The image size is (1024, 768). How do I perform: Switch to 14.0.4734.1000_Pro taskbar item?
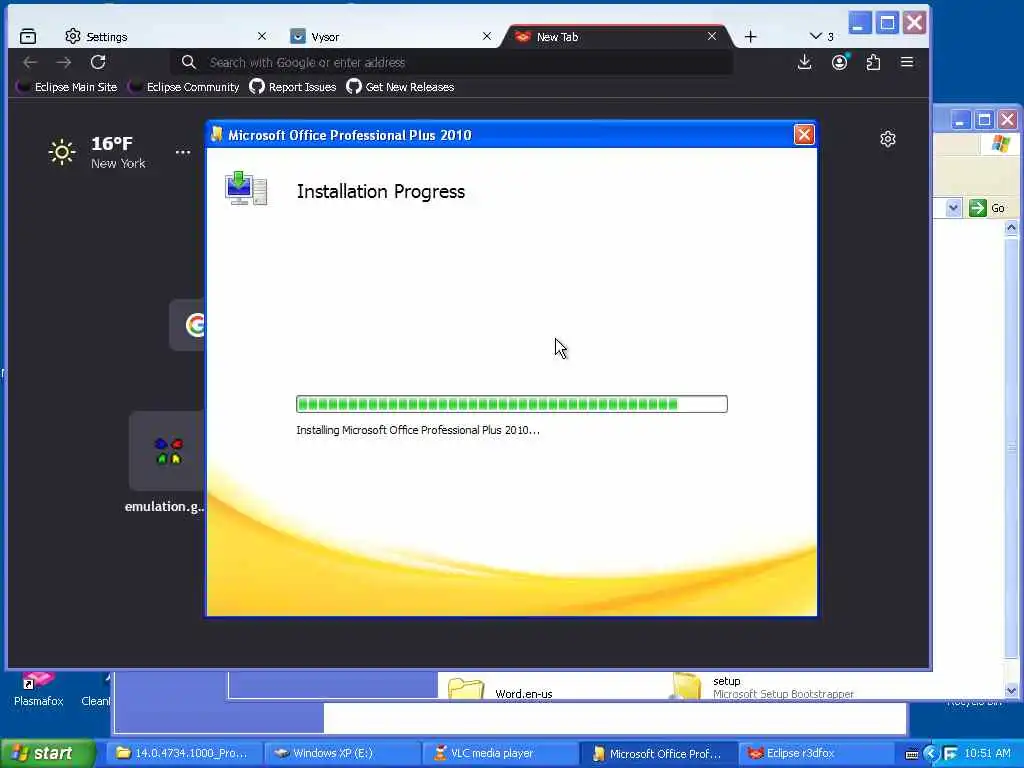tap(184, 753)
